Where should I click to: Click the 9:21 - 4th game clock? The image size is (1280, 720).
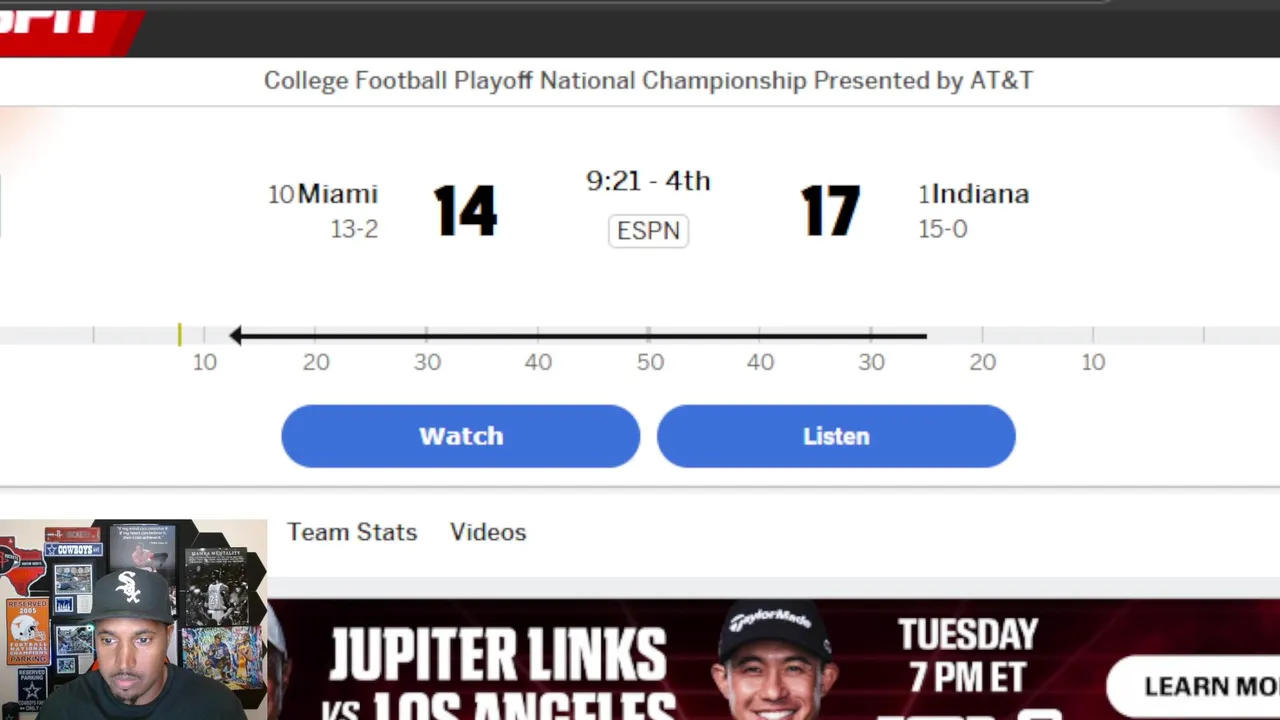coord(648,181)
